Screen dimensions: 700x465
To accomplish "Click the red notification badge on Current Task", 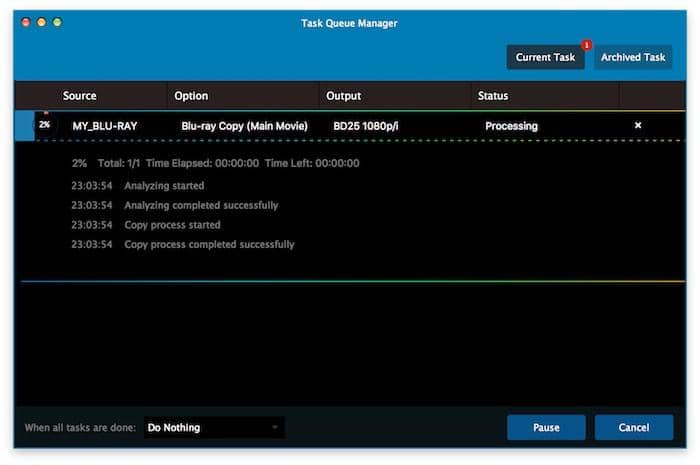I will tap(586, 45).
